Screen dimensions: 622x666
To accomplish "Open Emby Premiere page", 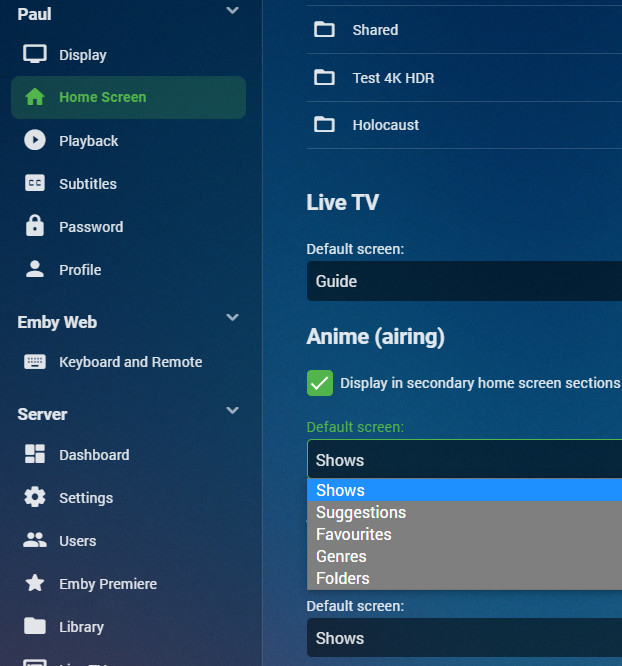I will tap(108, 584).
